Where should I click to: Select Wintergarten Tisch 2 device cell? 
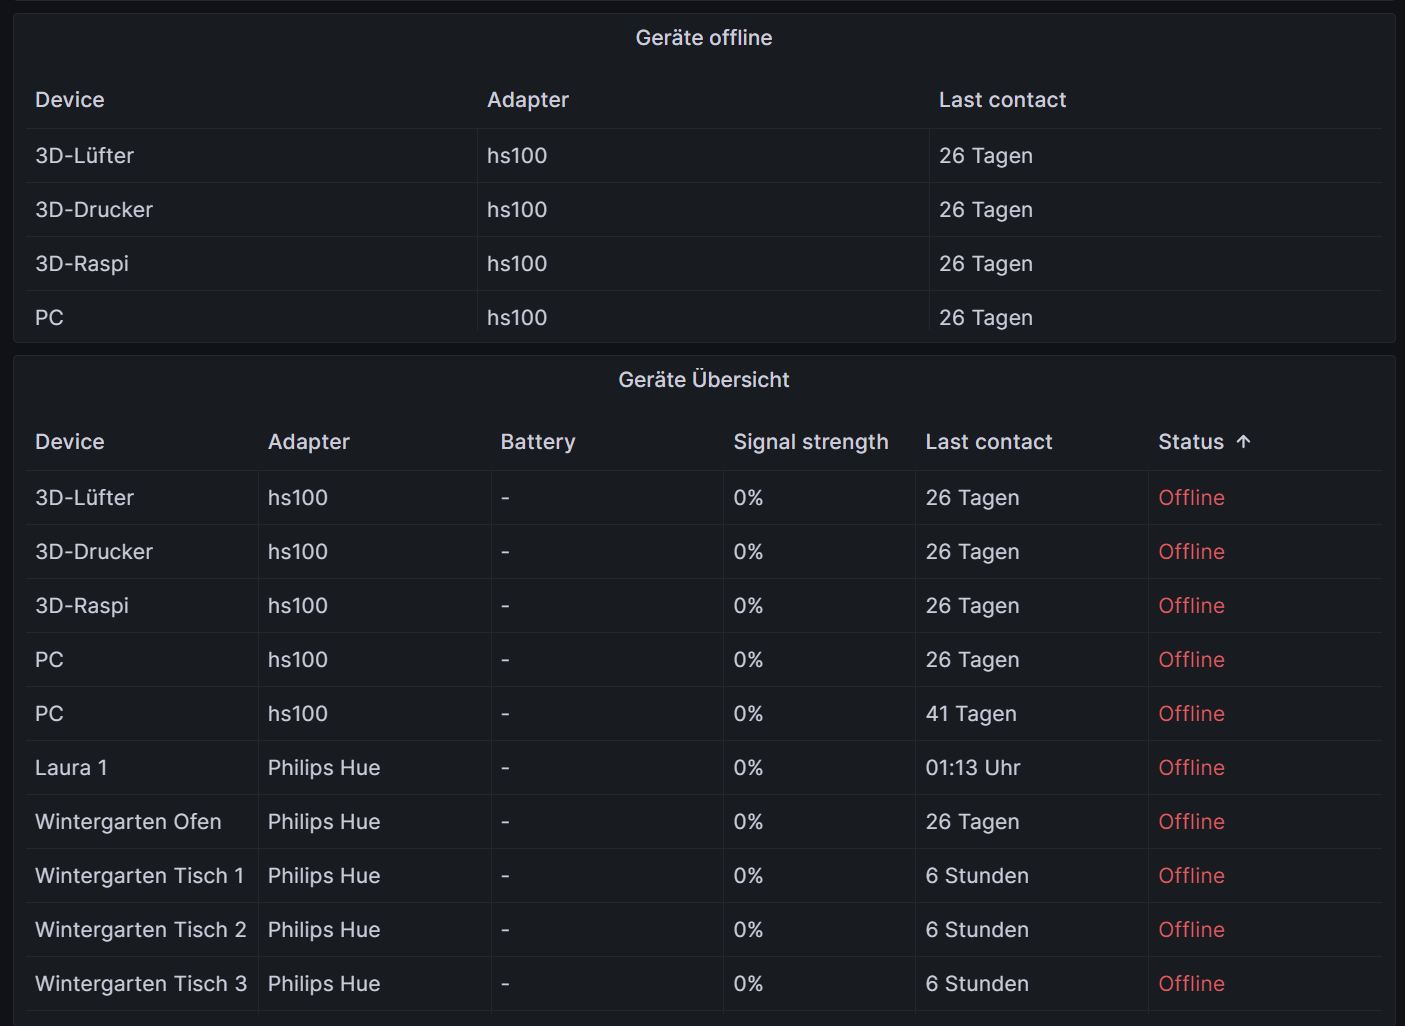pos(140,930)
